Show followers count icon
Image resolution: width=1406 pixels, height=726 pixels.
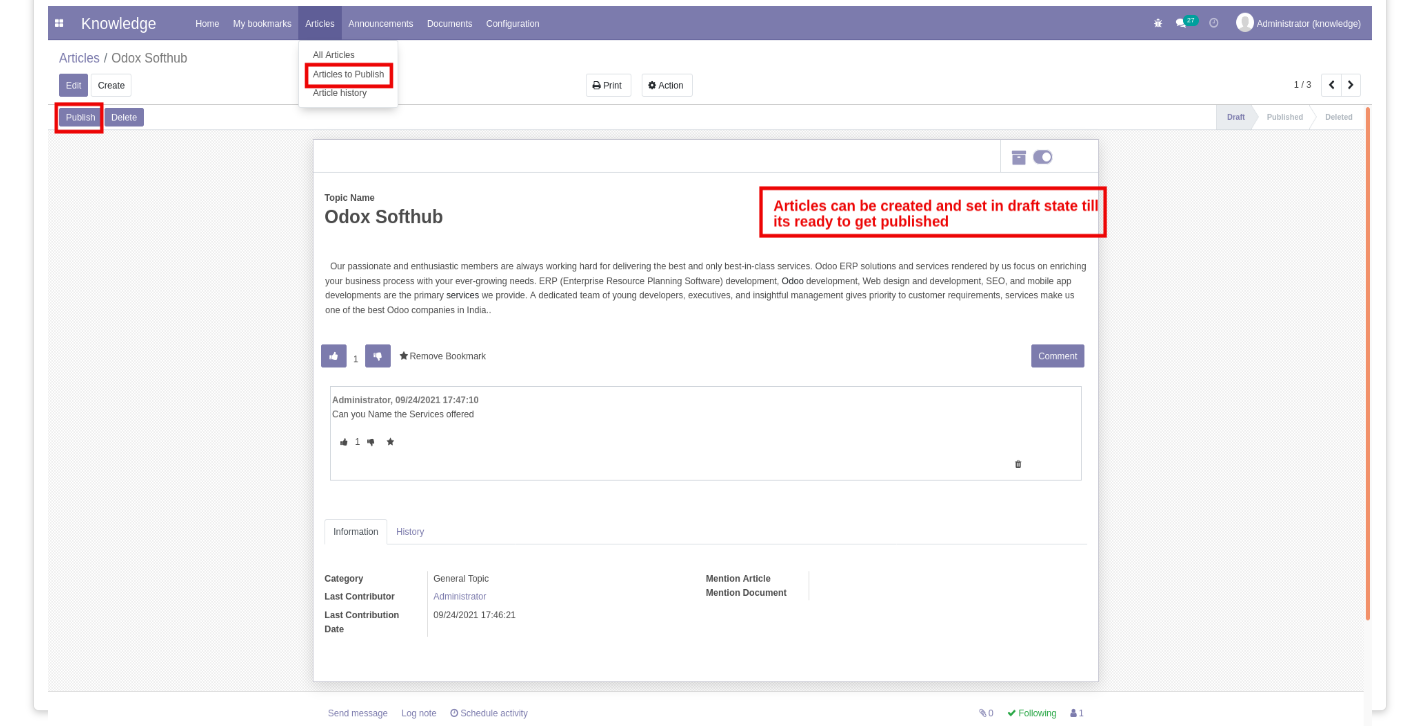coord(1077,713)
